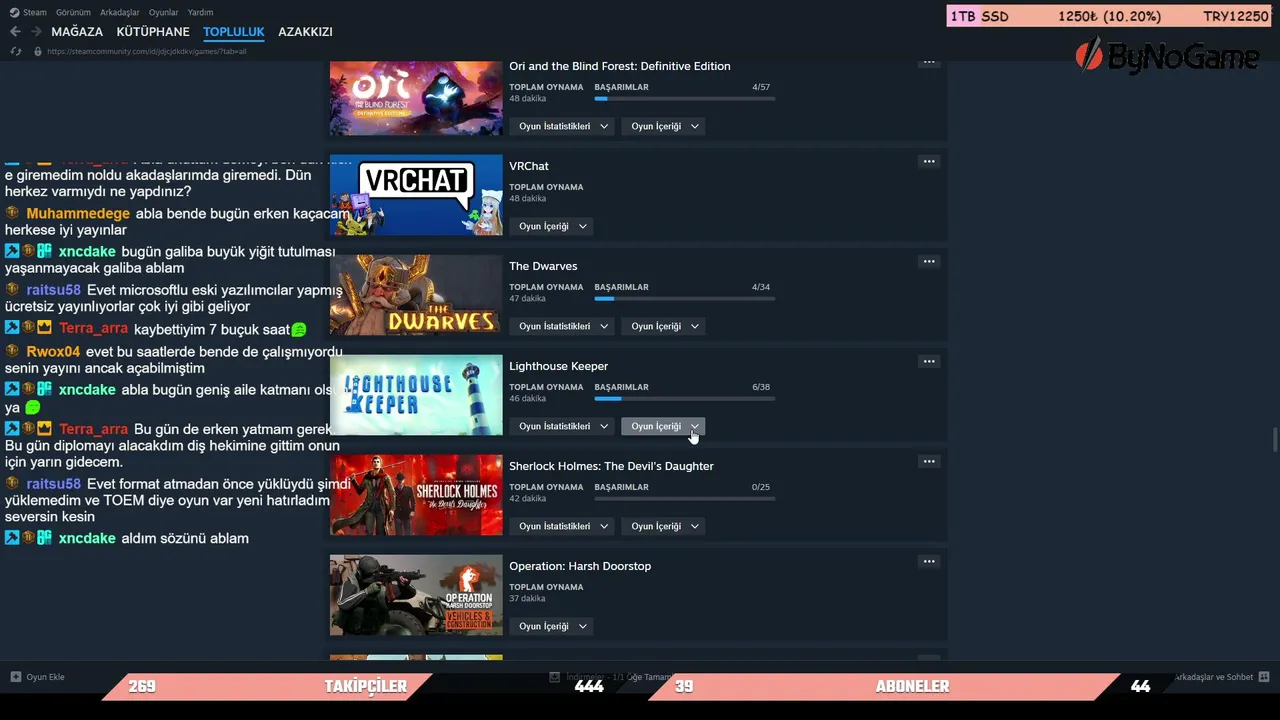Open the three-dot menu for VRChat
The height and width of the screenshot is (720, 1280).
click(x=929, y=162)
